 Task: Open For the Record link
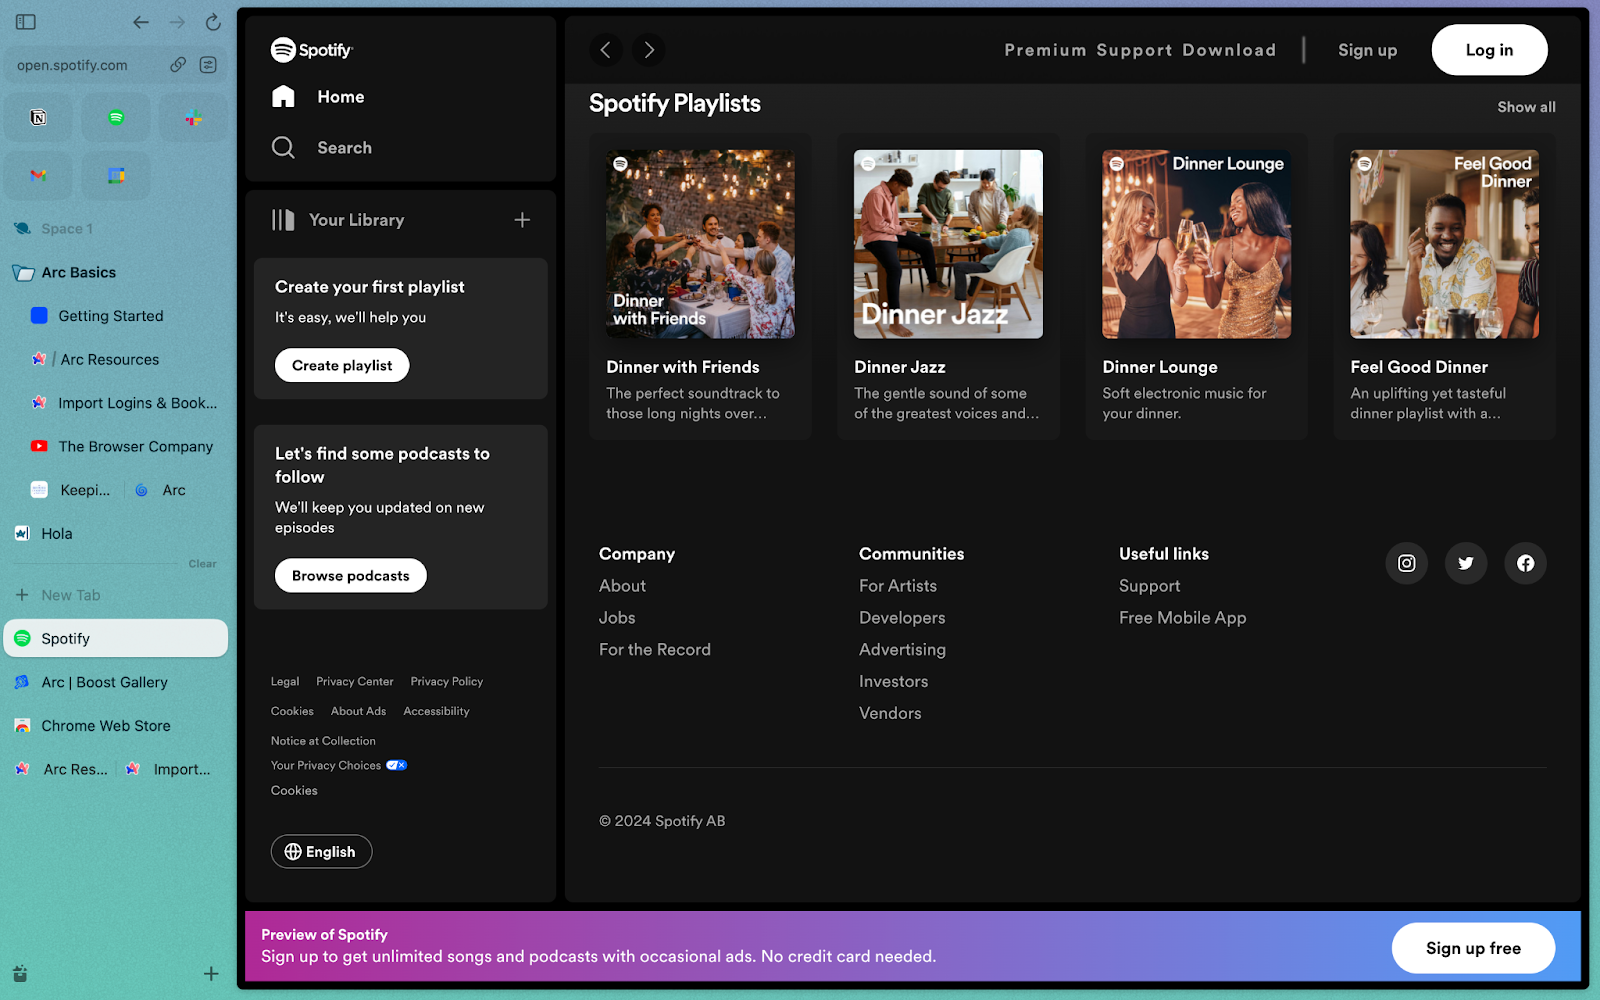(655, 650)
